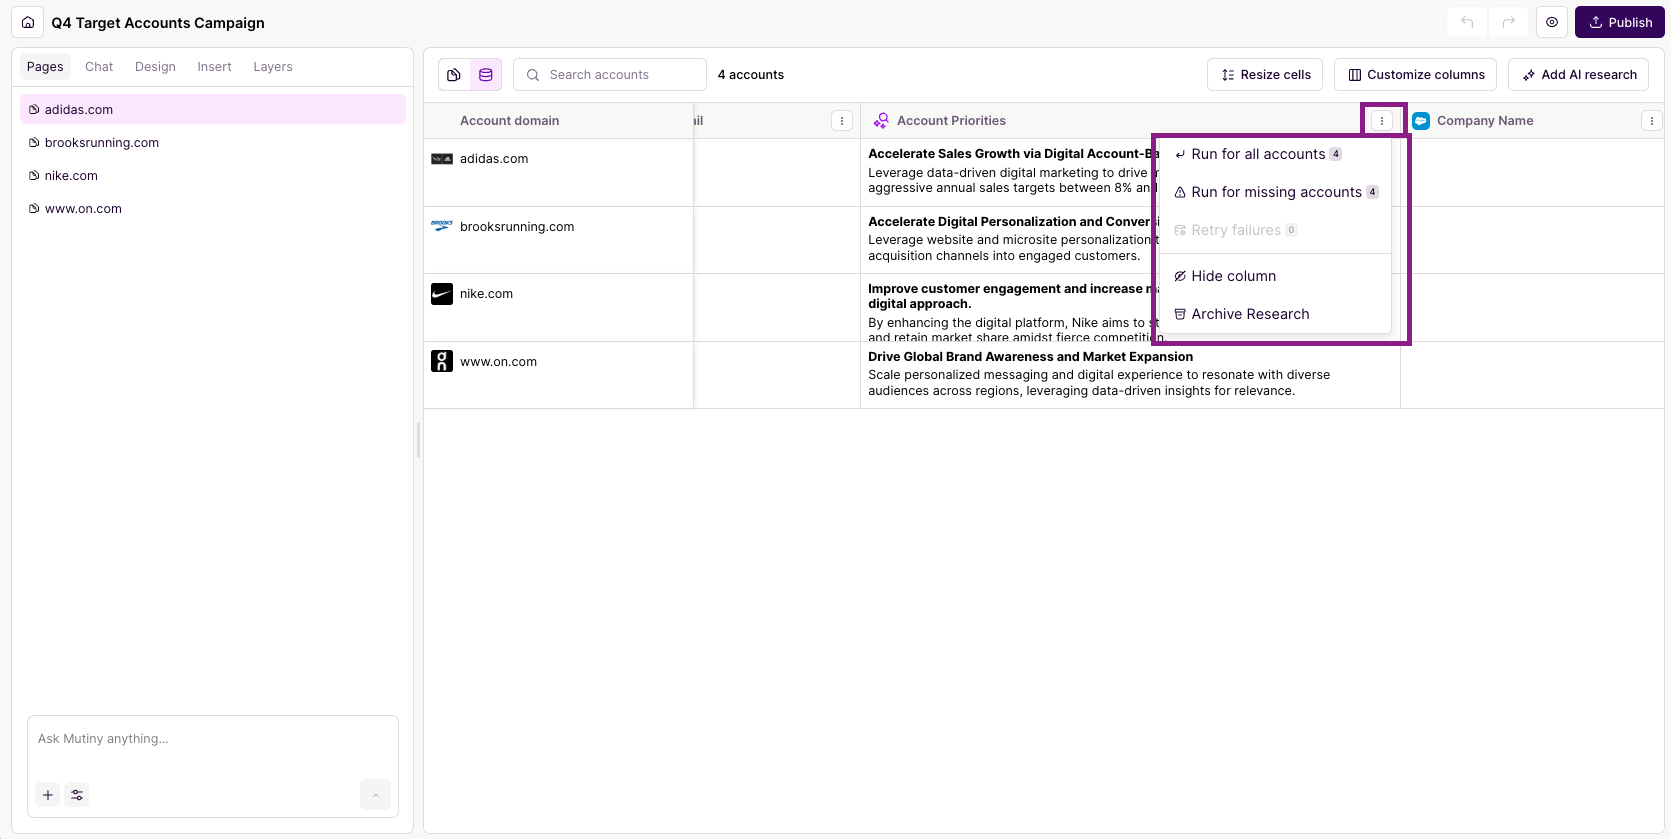Open the Accelerate Sales Growth priority cell
This screenshot has width=1671, height=839.
[1008, 171]
